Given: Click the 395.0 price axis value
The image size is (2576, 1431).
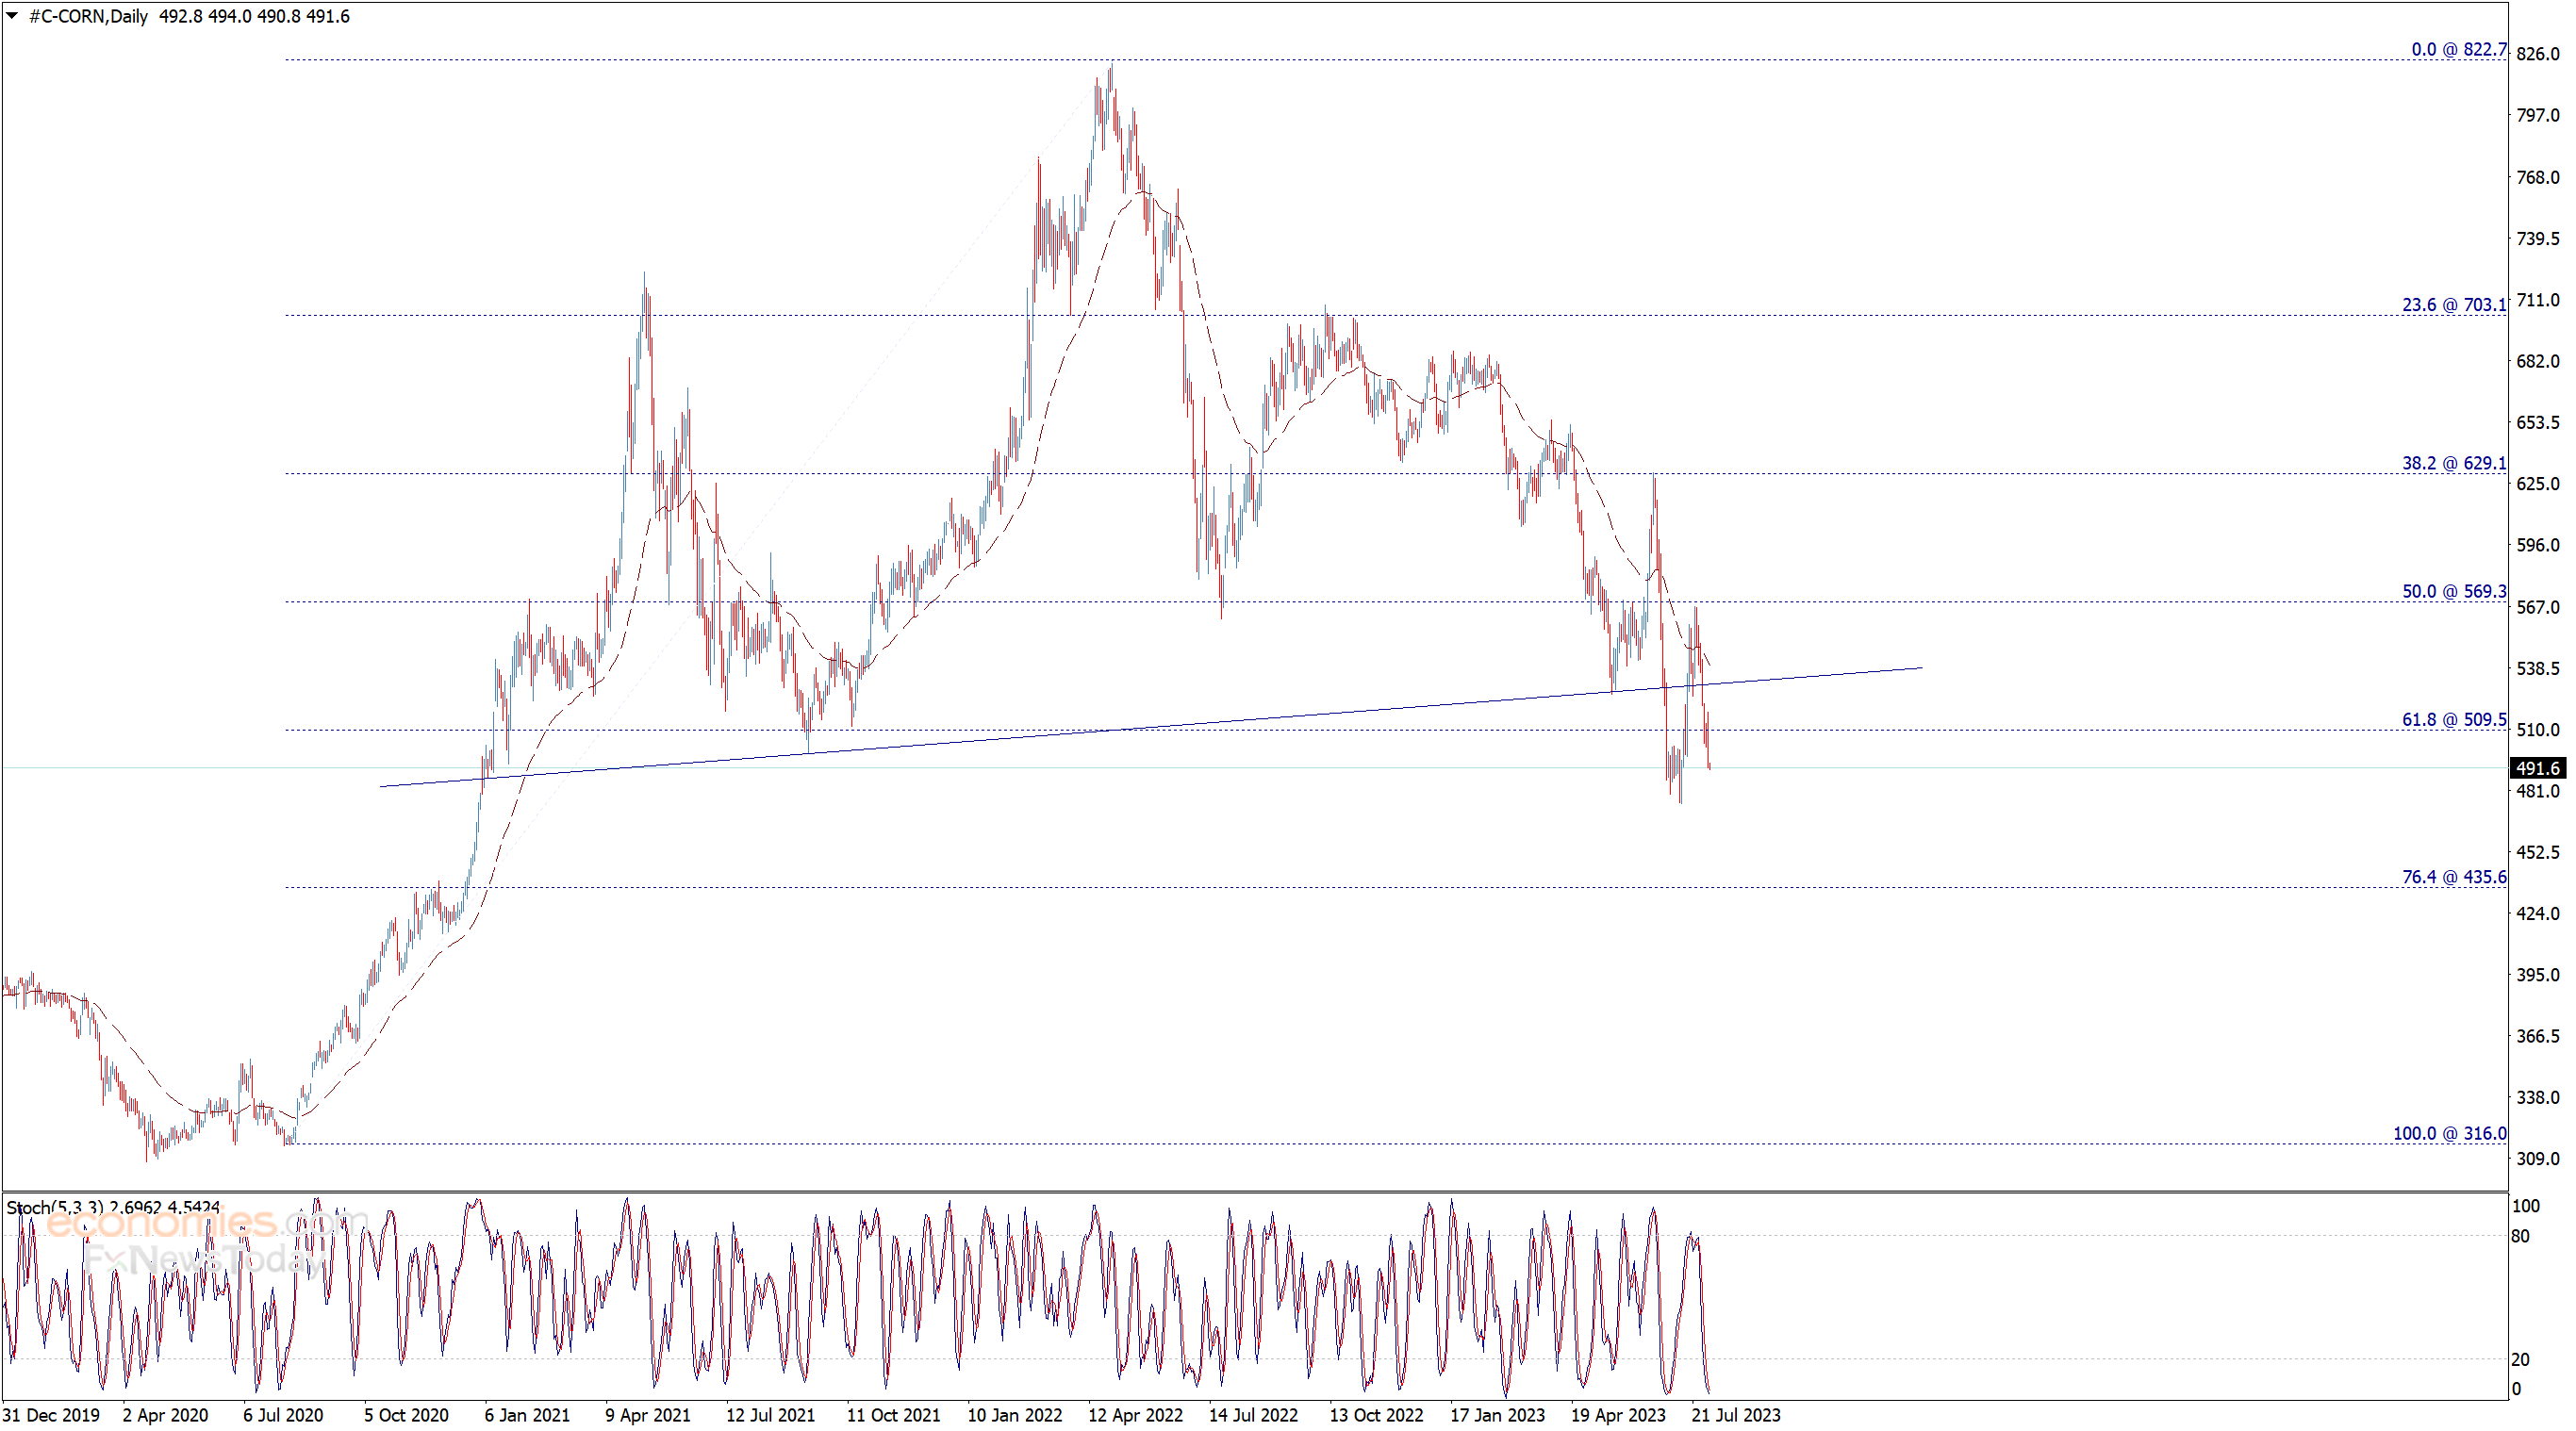Looking at the screenshot, I should point(2537,975).
